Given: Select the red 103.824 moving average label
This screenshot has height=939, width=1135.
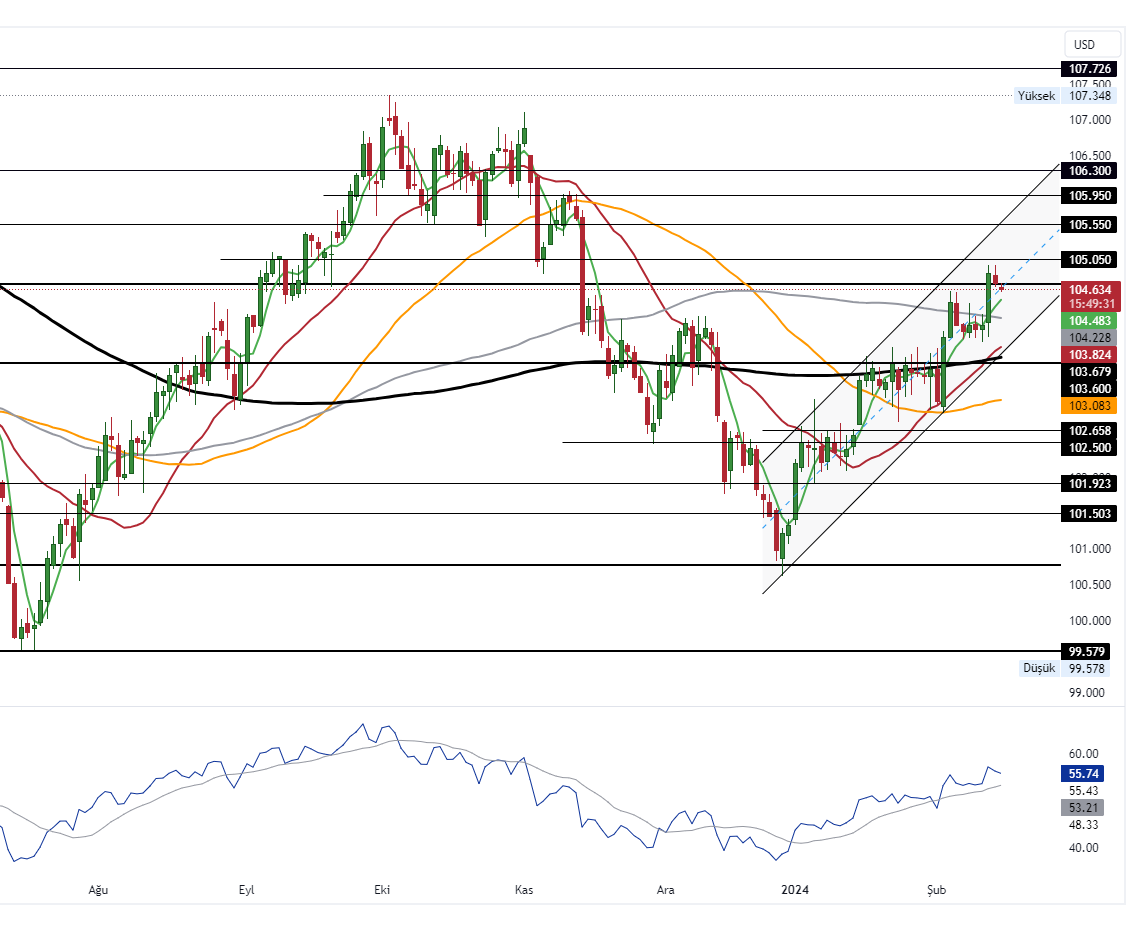Looking at the screenshot, I should pos(1089,355).
